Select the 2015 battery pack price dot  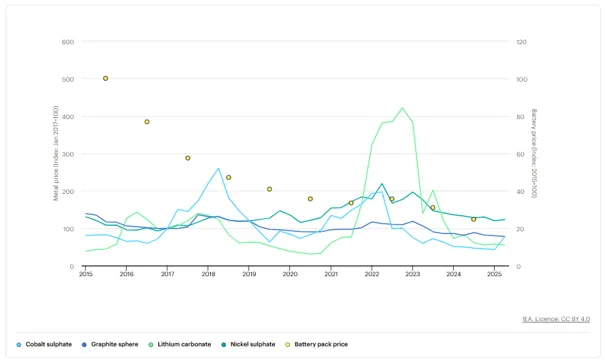[106, 78]
